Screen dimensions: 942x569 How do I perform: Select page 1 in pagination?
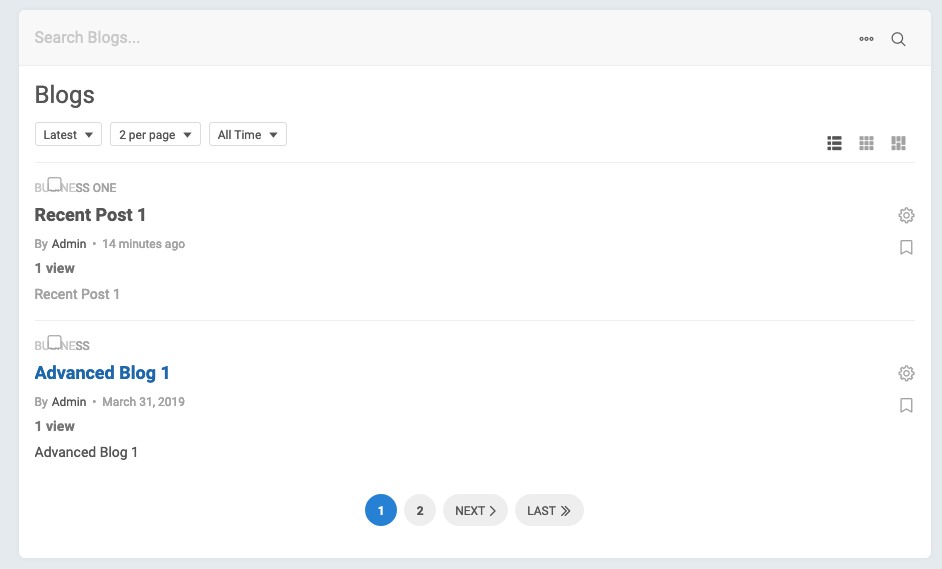click(381, 511)
